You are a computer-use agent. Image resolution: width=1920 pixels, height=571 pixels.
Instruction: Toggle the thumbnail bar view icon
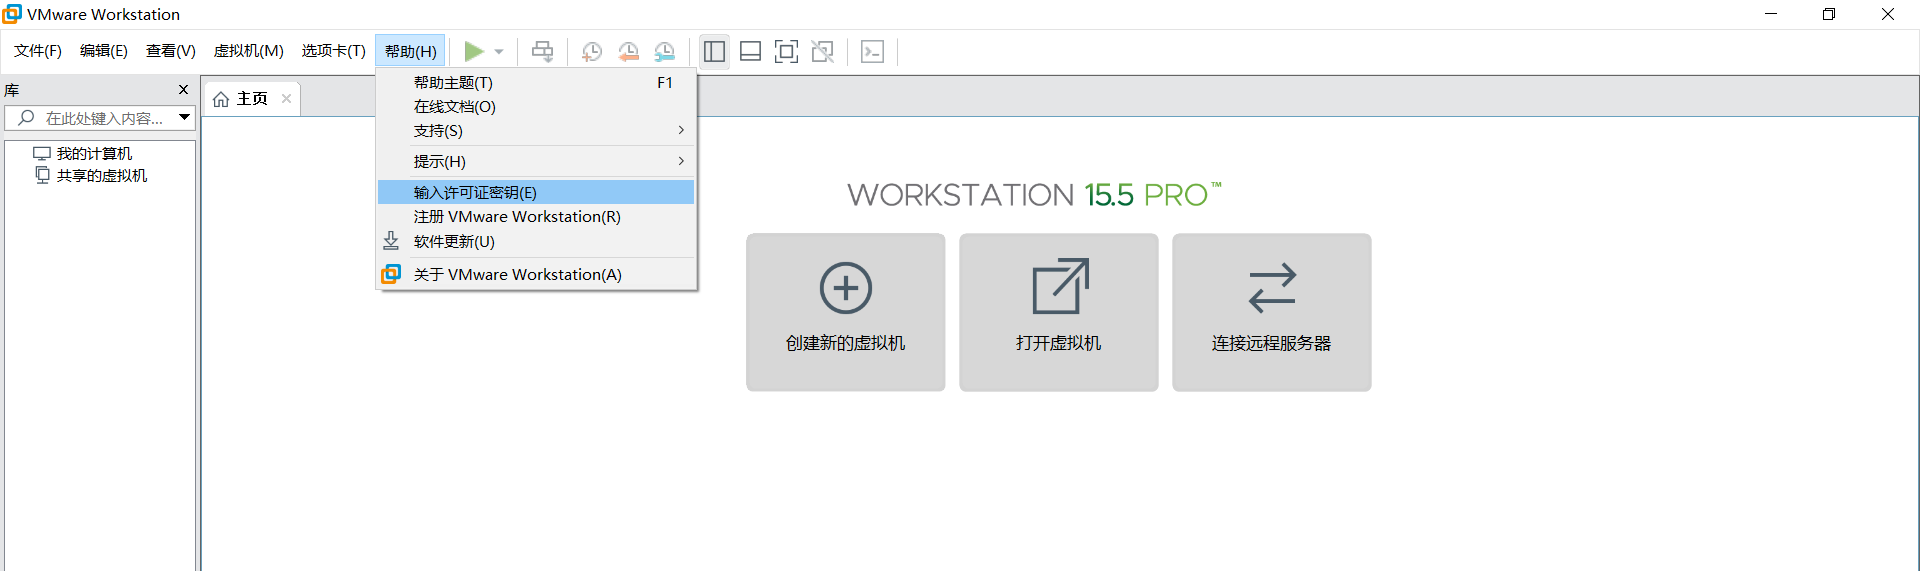[750, 51]
